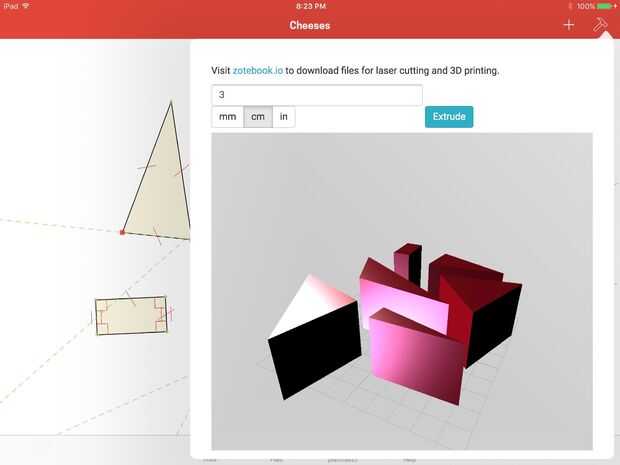Select the front pink panel in preview
620x465 pixels.
click(x=417, y=356)
